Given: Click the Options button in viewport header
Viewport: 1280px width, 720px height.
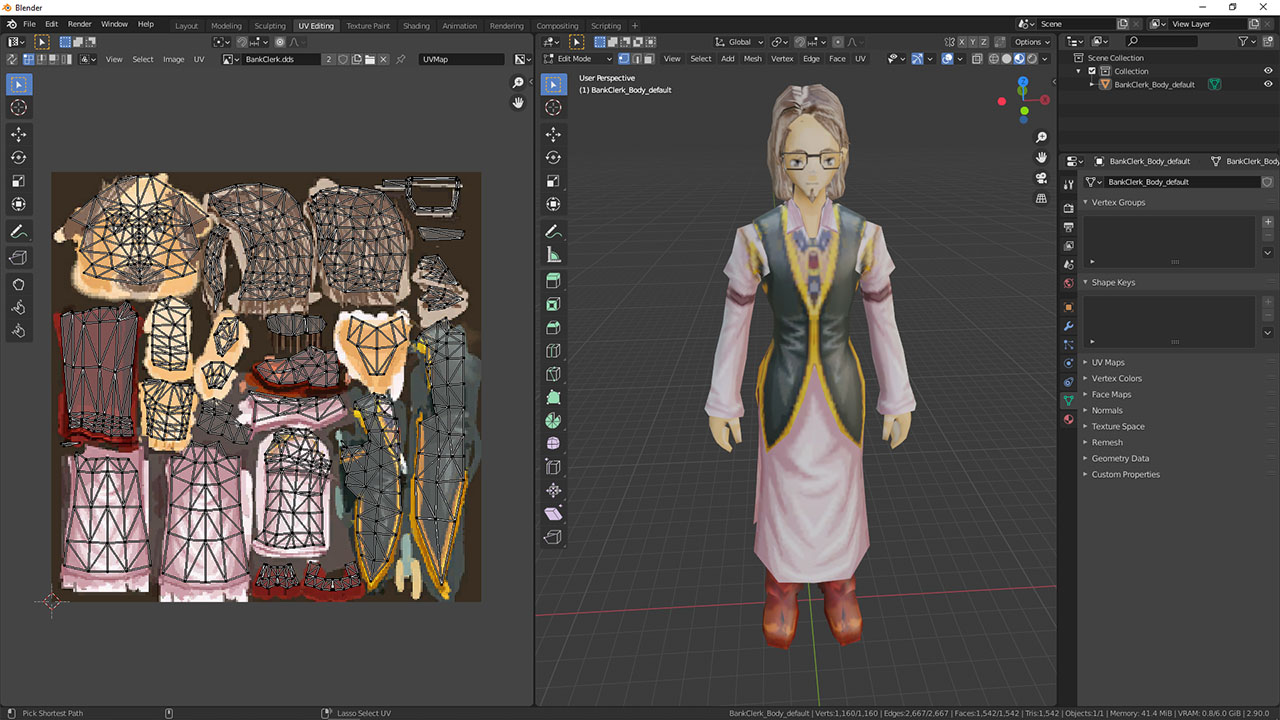Looking at the screenshot, I should point(1031,42).
